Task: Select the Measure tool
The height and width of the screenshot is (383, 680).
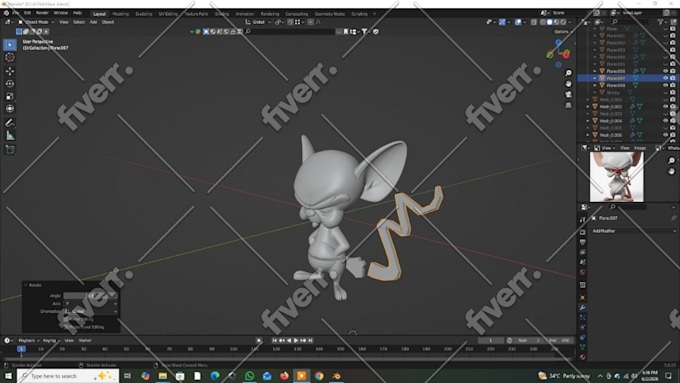Action: (x=10, y=136)
